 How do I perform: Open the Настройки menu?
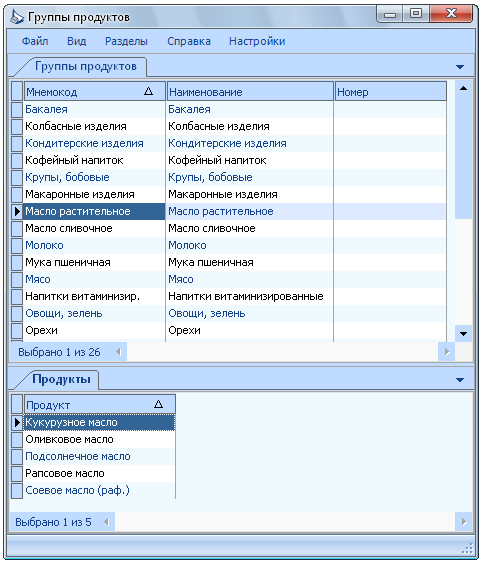point(257,41)
